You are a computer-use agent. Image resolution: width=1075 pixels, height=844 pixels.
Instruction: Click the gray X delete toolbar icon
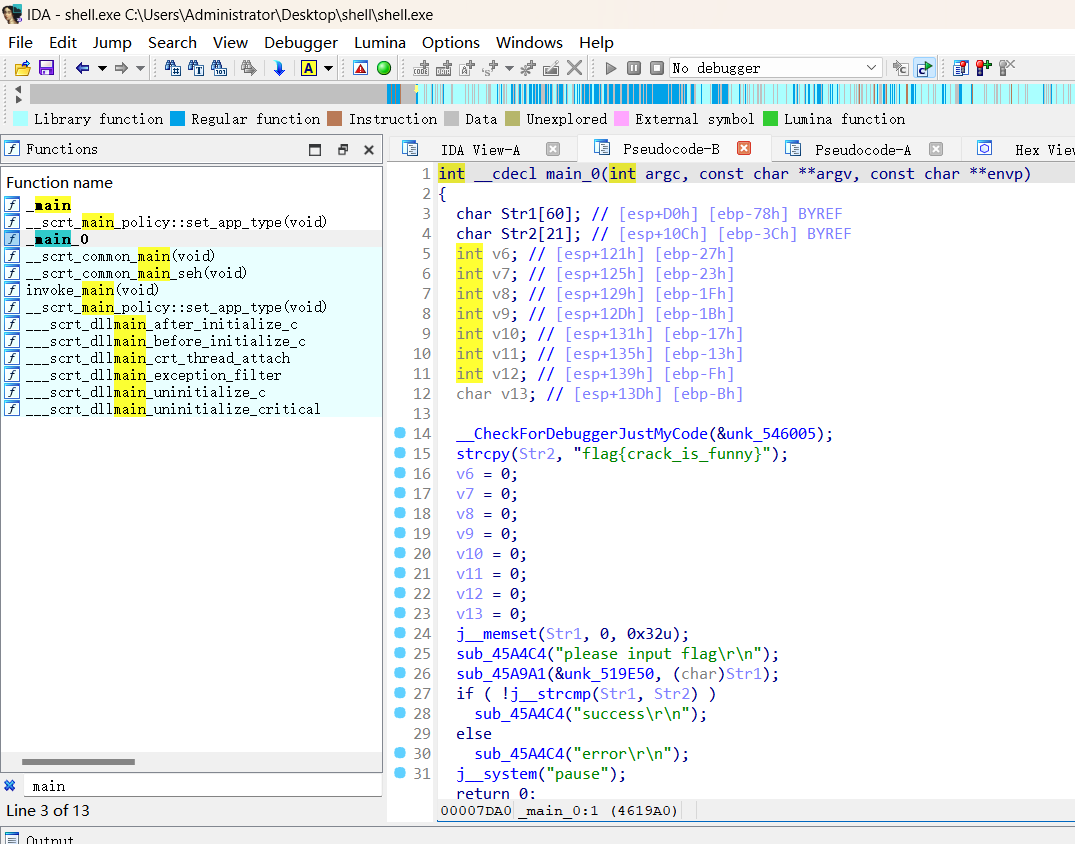(575, 68)
